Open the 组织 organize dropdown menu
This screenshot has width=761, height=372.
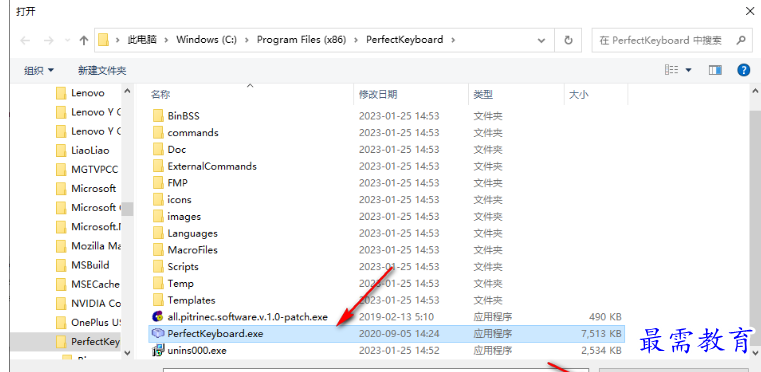[39, 70]
